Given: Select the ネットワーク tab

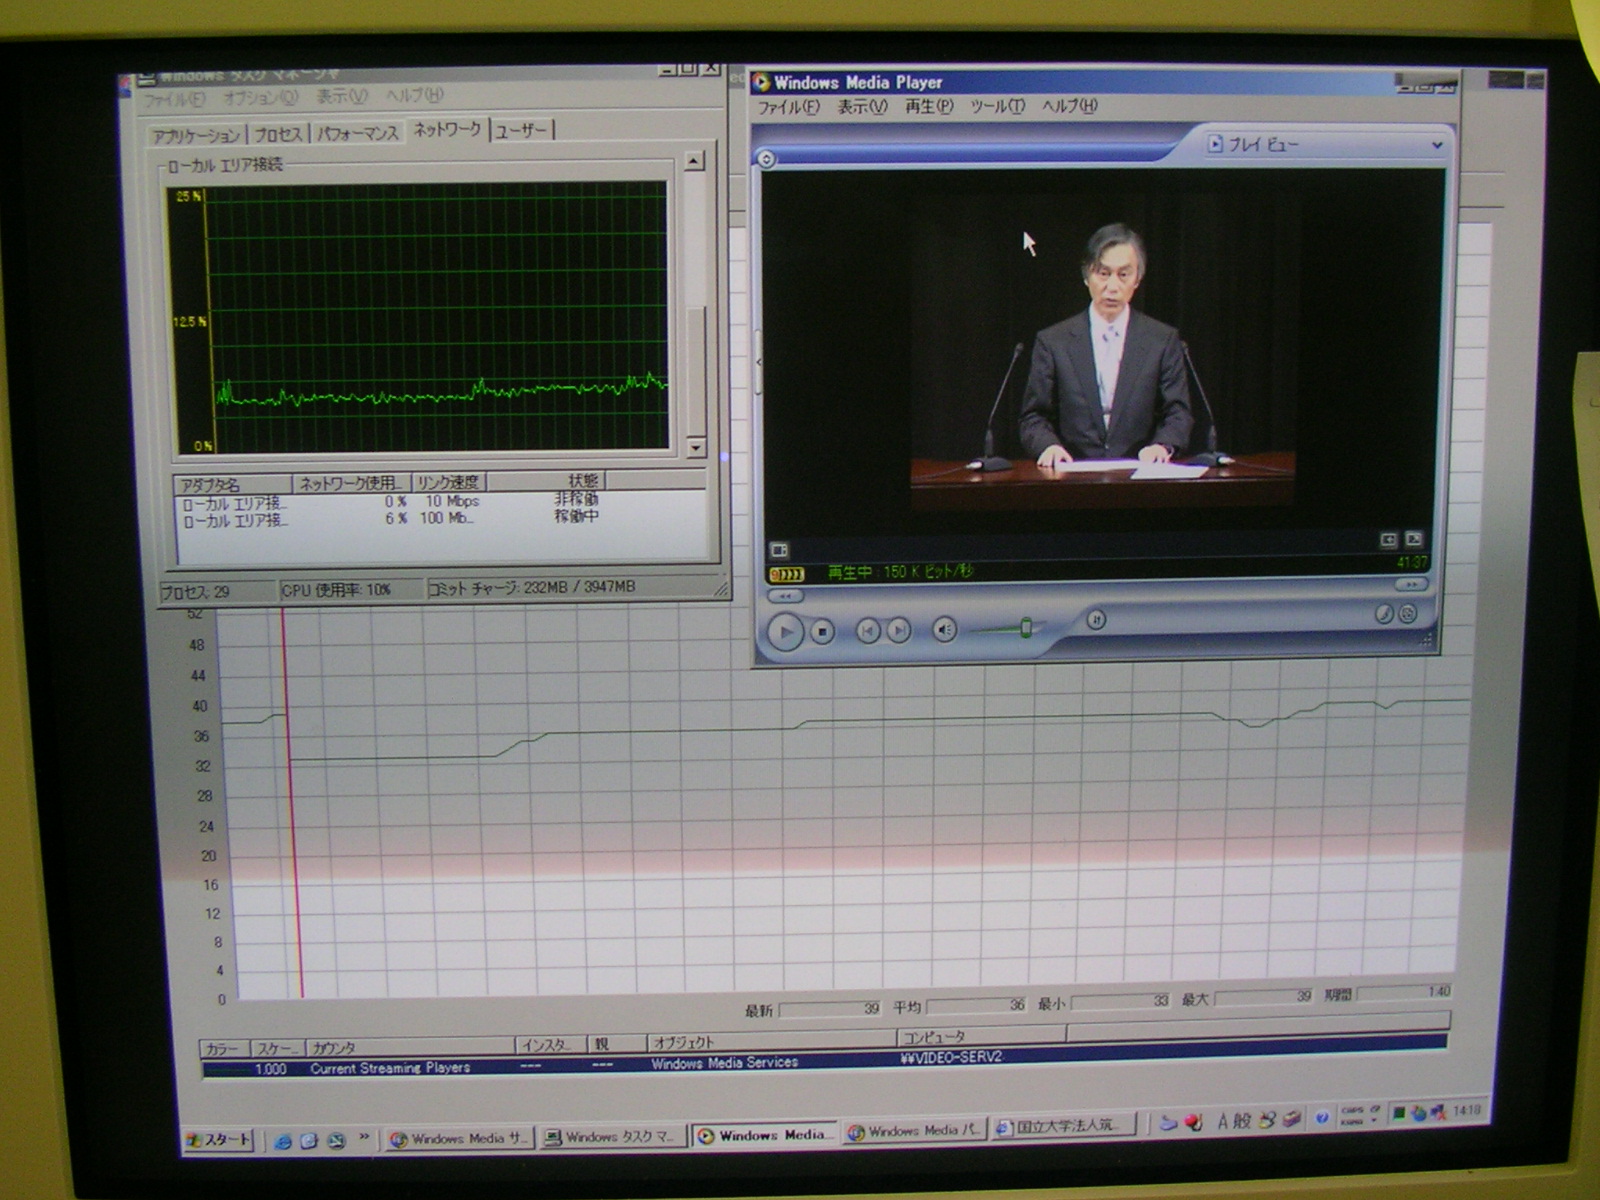Looking at the screenshot, I should (x=447, y=129).
